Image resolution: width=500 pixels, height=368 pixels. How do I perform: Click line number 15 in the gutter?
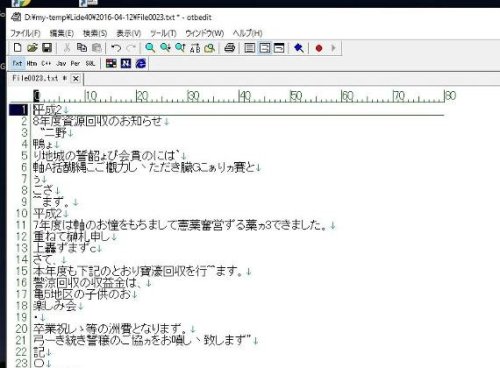click(21, 271)
